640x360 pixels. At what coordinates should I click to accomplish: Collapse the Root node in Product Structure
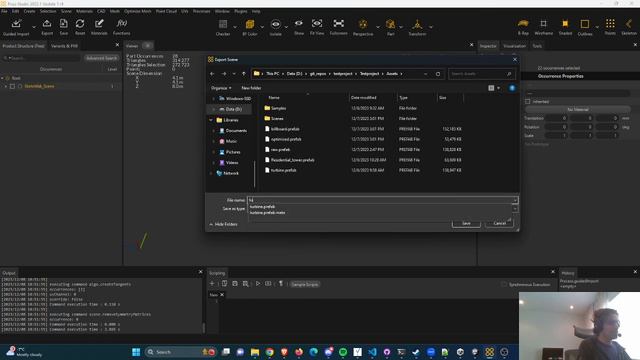pyautogui.click(x=2, y=78)
